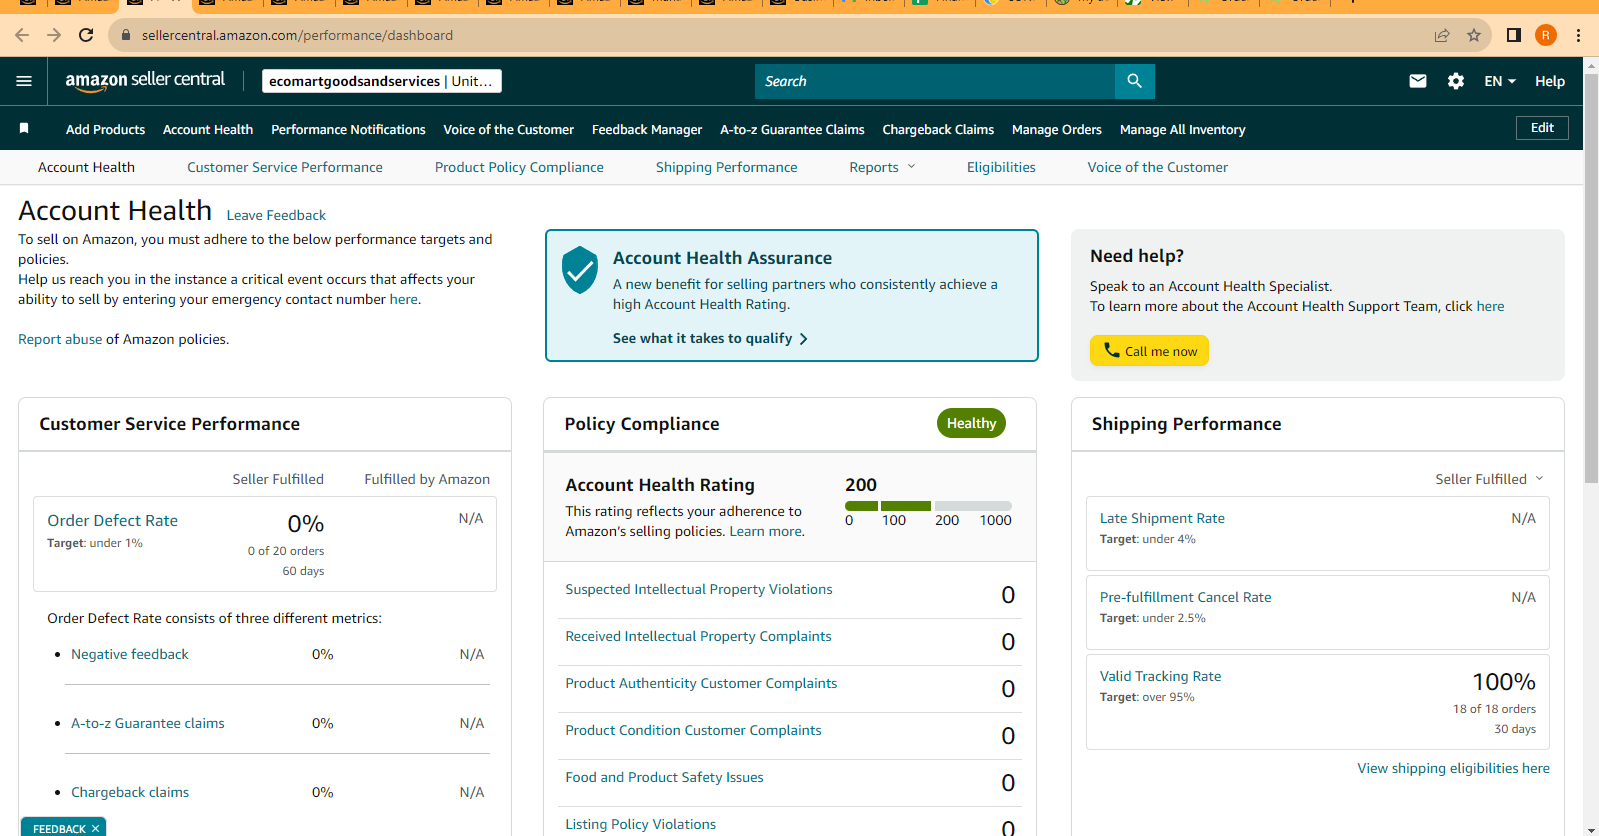Click the bookmark flag icon
The width and height of the screenshot is (1599, 836).
(x=24, y=128)
